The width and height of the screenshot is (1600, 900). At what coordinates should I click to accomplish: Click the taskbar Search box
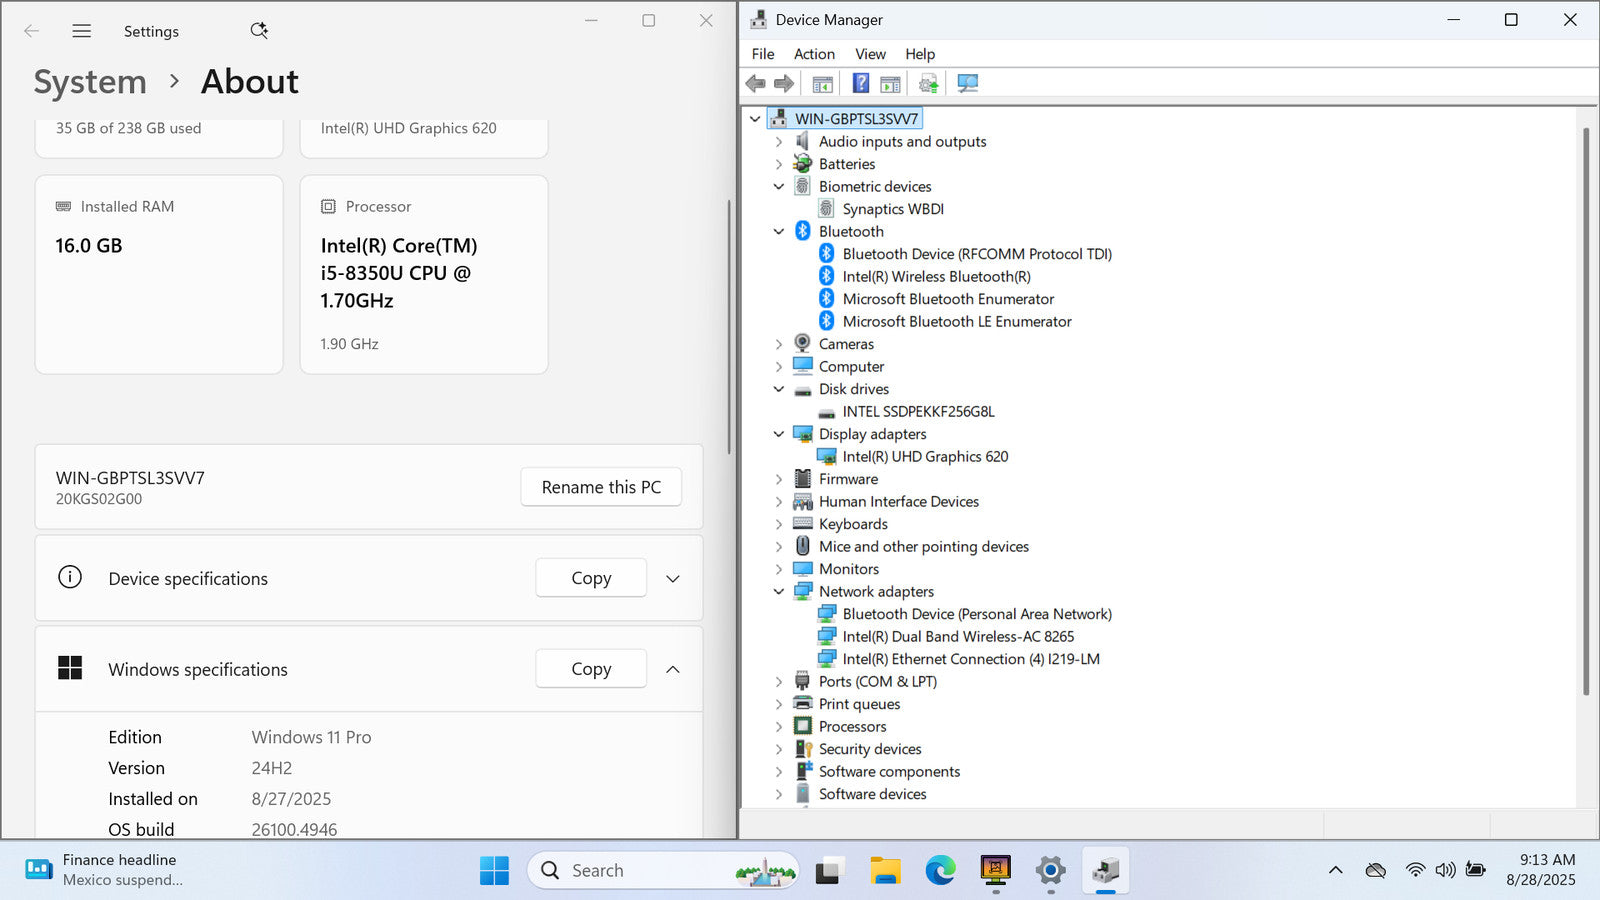pos(663,871)
